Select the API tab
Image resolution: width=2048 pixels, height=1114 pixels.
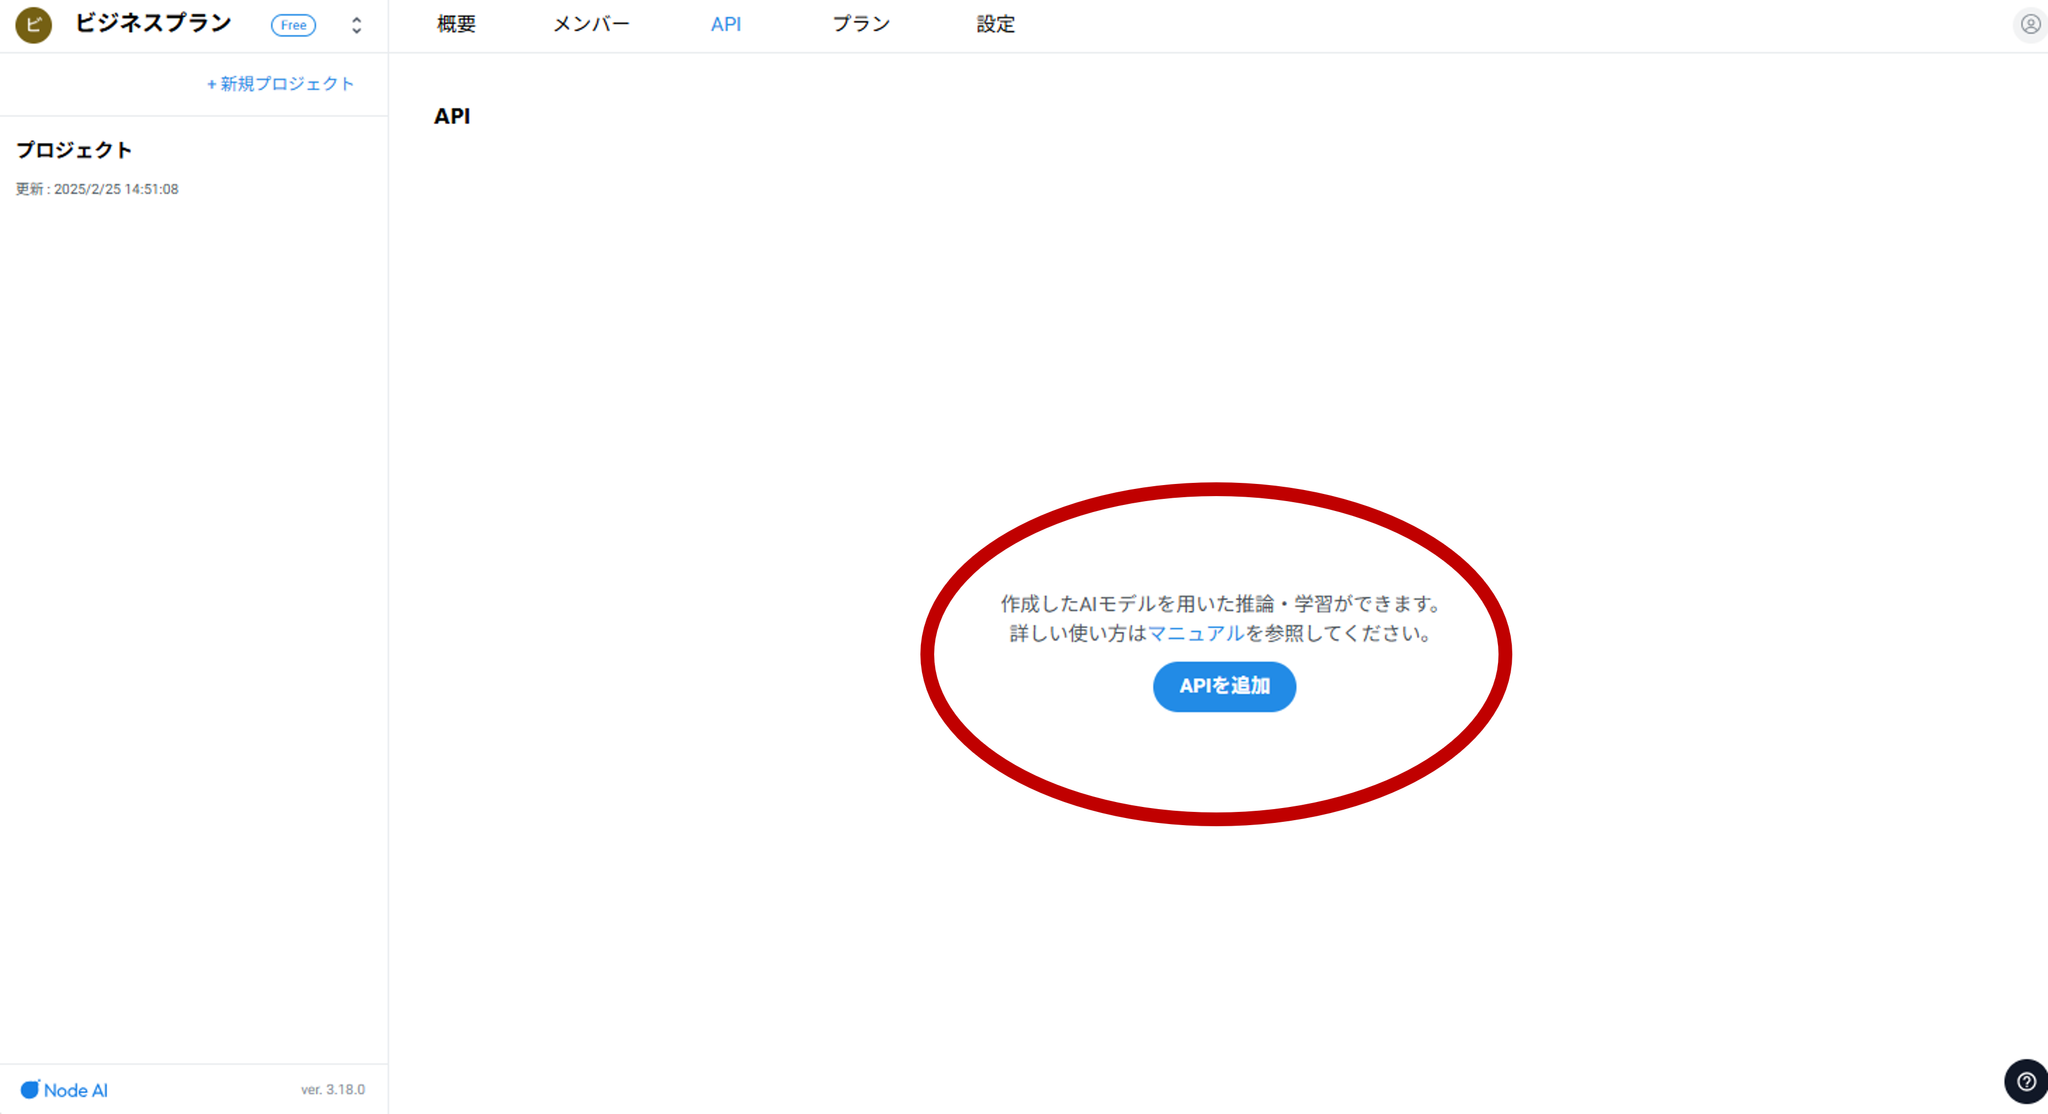(725, 24)
